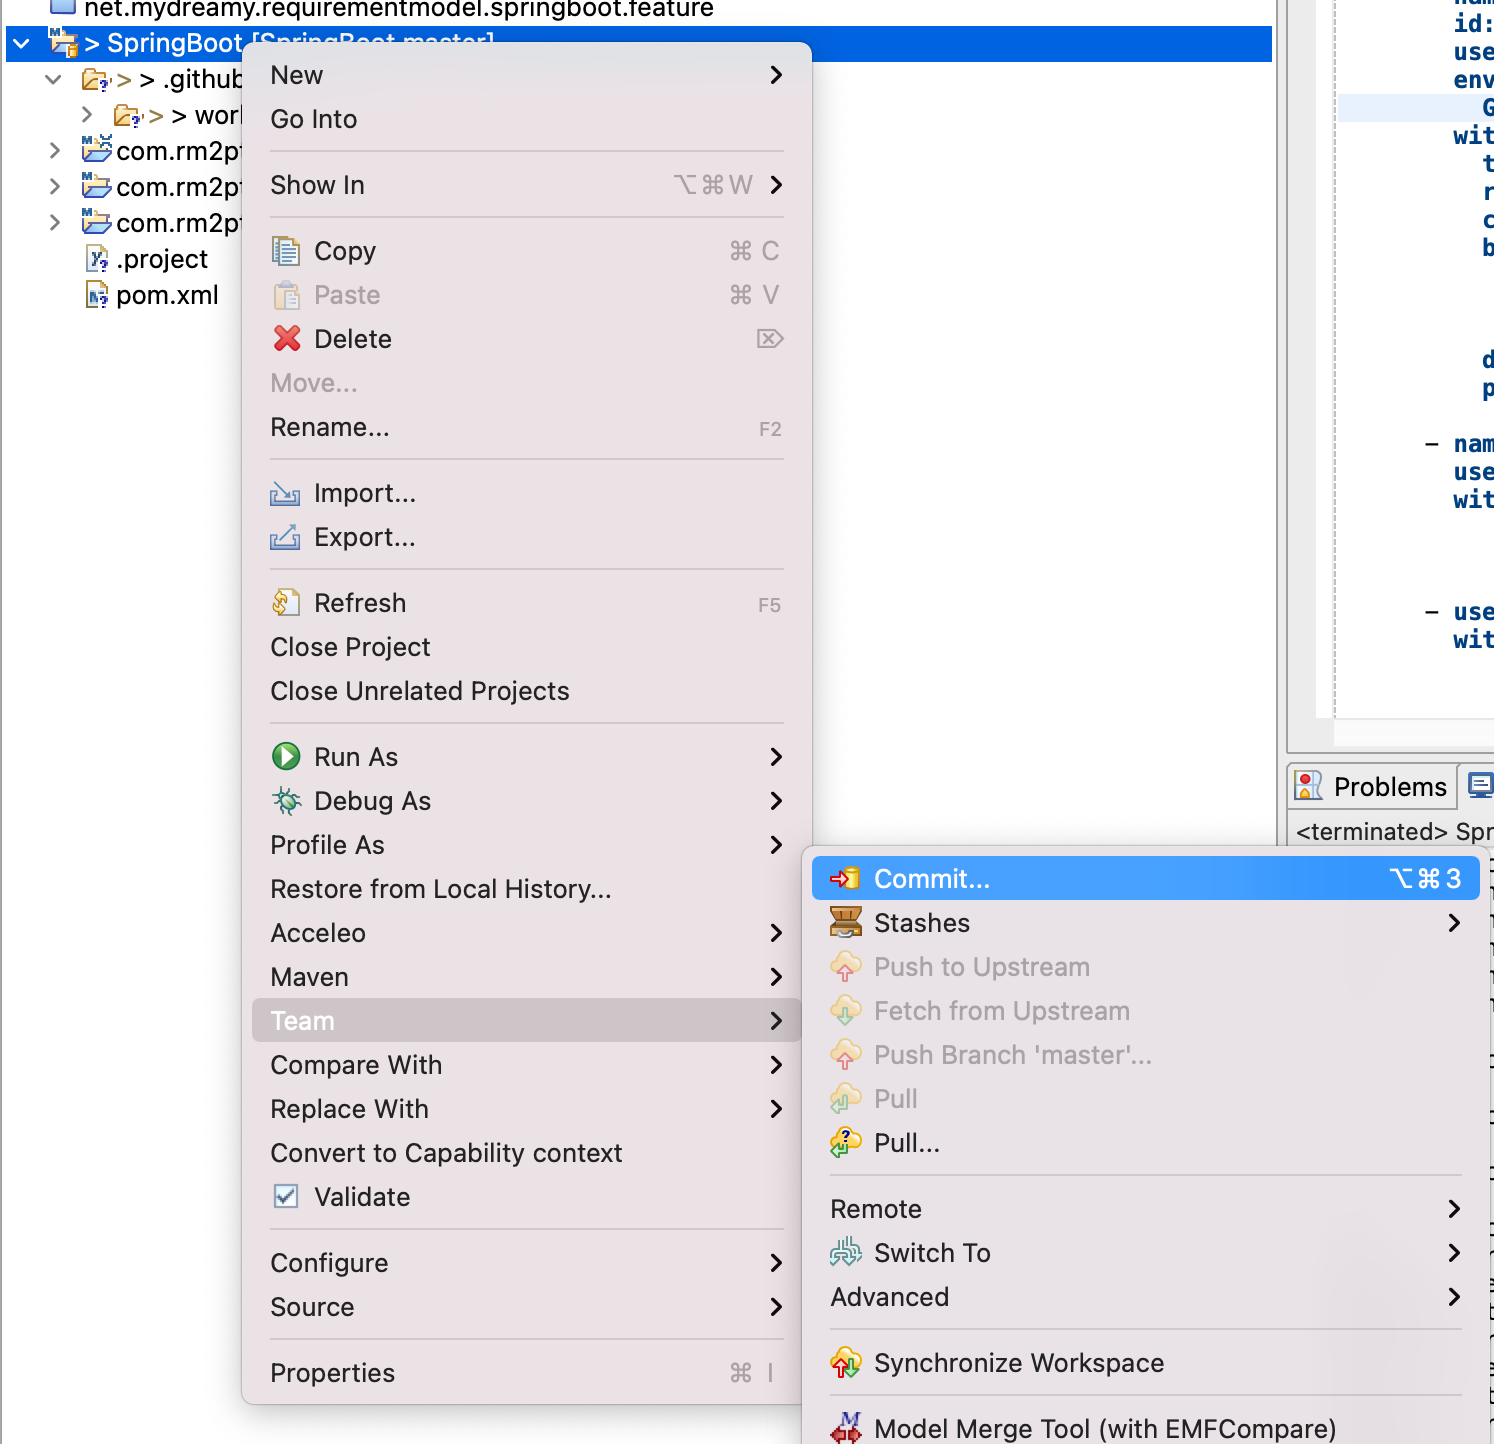
Task: Expand the last com.rm2pt project node
Action: [55, 223]
